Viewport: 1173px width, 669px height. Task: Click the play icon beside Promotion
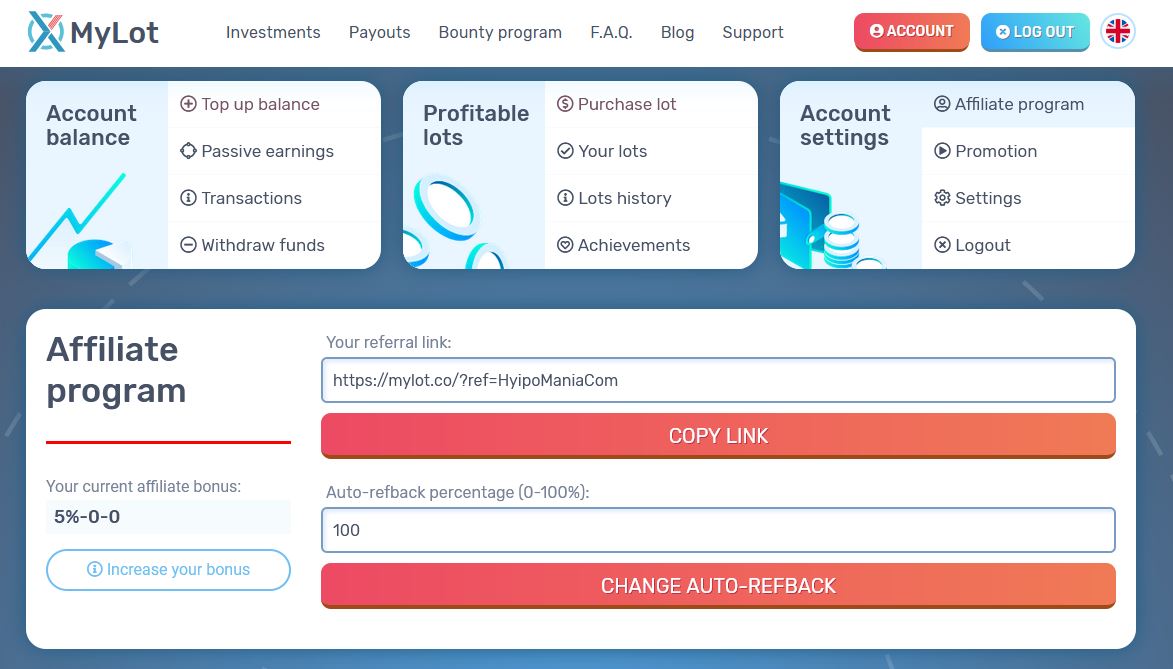942,151
